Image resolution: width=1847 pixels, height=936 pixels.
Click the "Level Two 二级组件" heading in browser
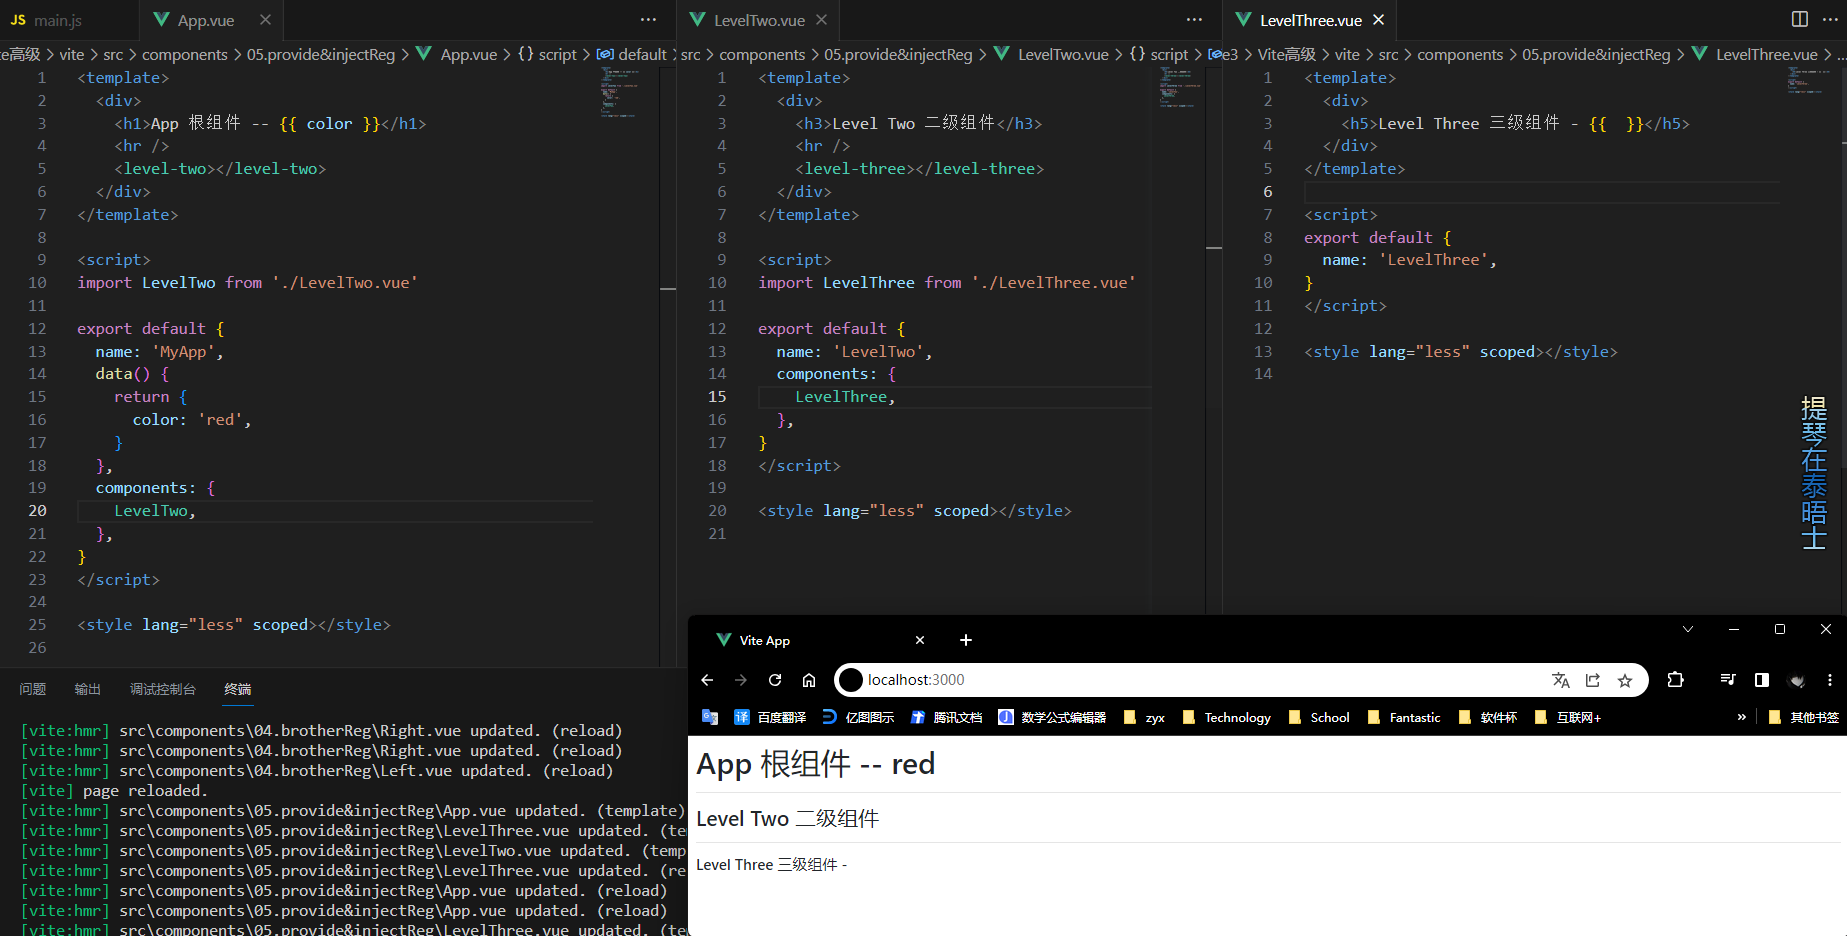tap(788, 819)
